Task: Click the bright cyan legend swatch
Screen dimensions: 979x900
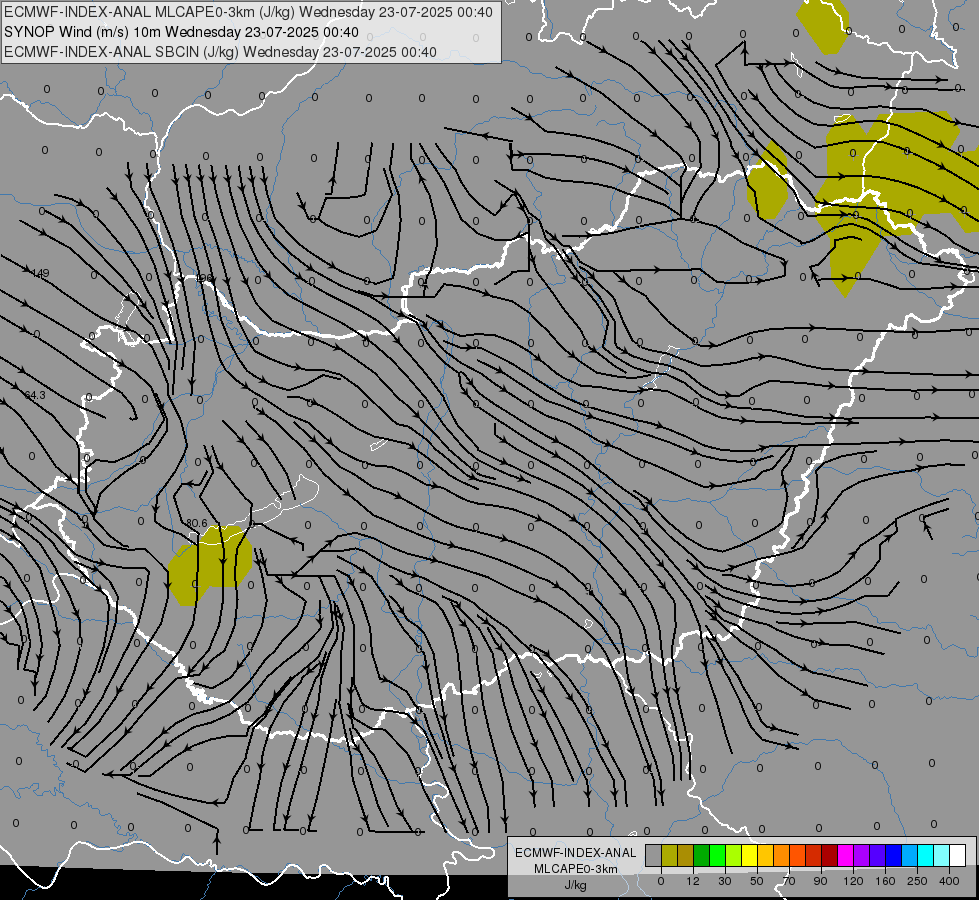Action: tap(925, 856)
